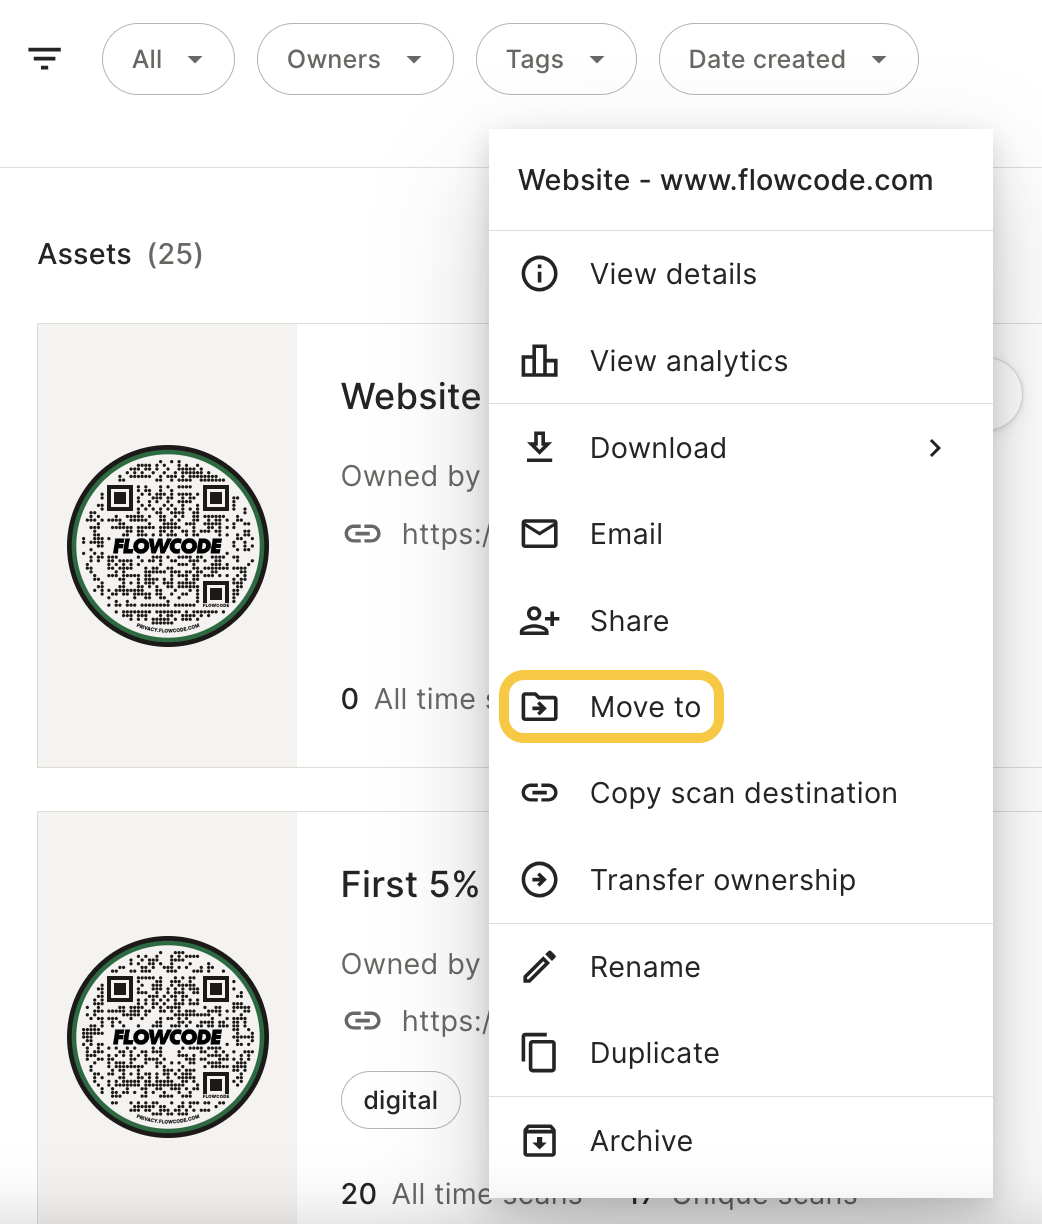Viewport: 1042px width, 1224px height.
Task: Click the Website asset QR code thumbnail
Action: [x=168, y=546]
